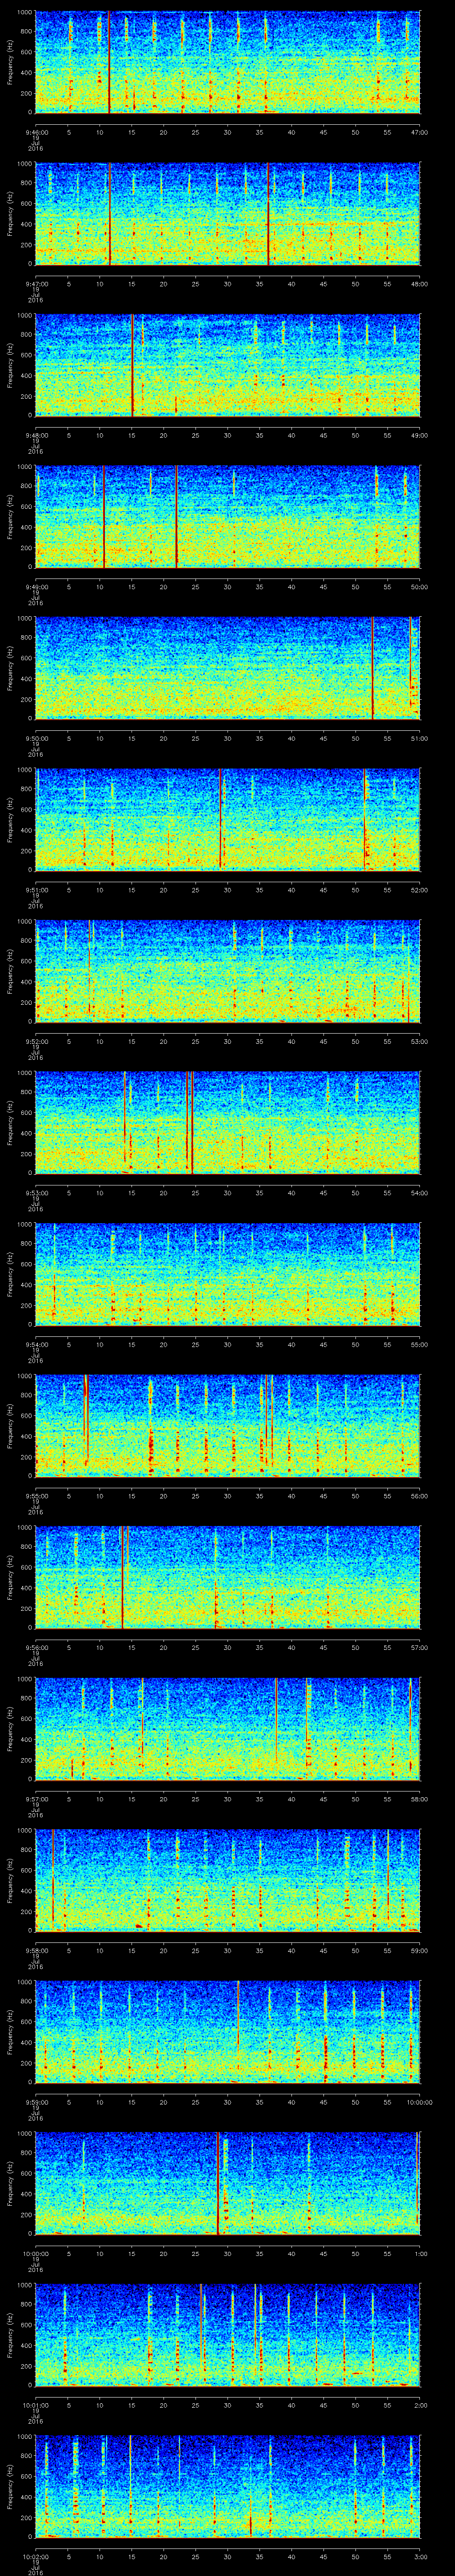
Task: Click the 52:00 end time label
Action: [x=419, y=890]
